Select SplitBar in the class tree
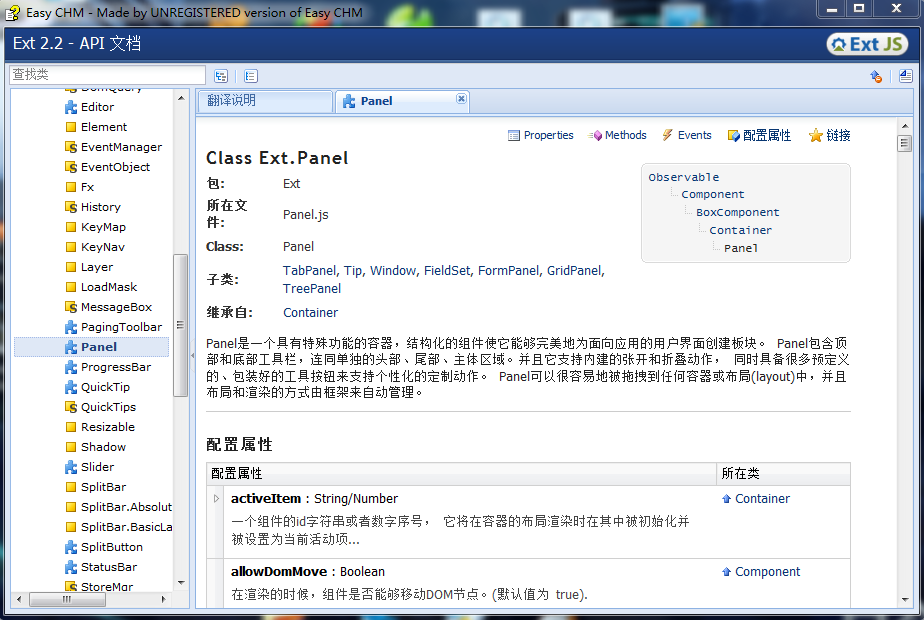 [103, 487]
